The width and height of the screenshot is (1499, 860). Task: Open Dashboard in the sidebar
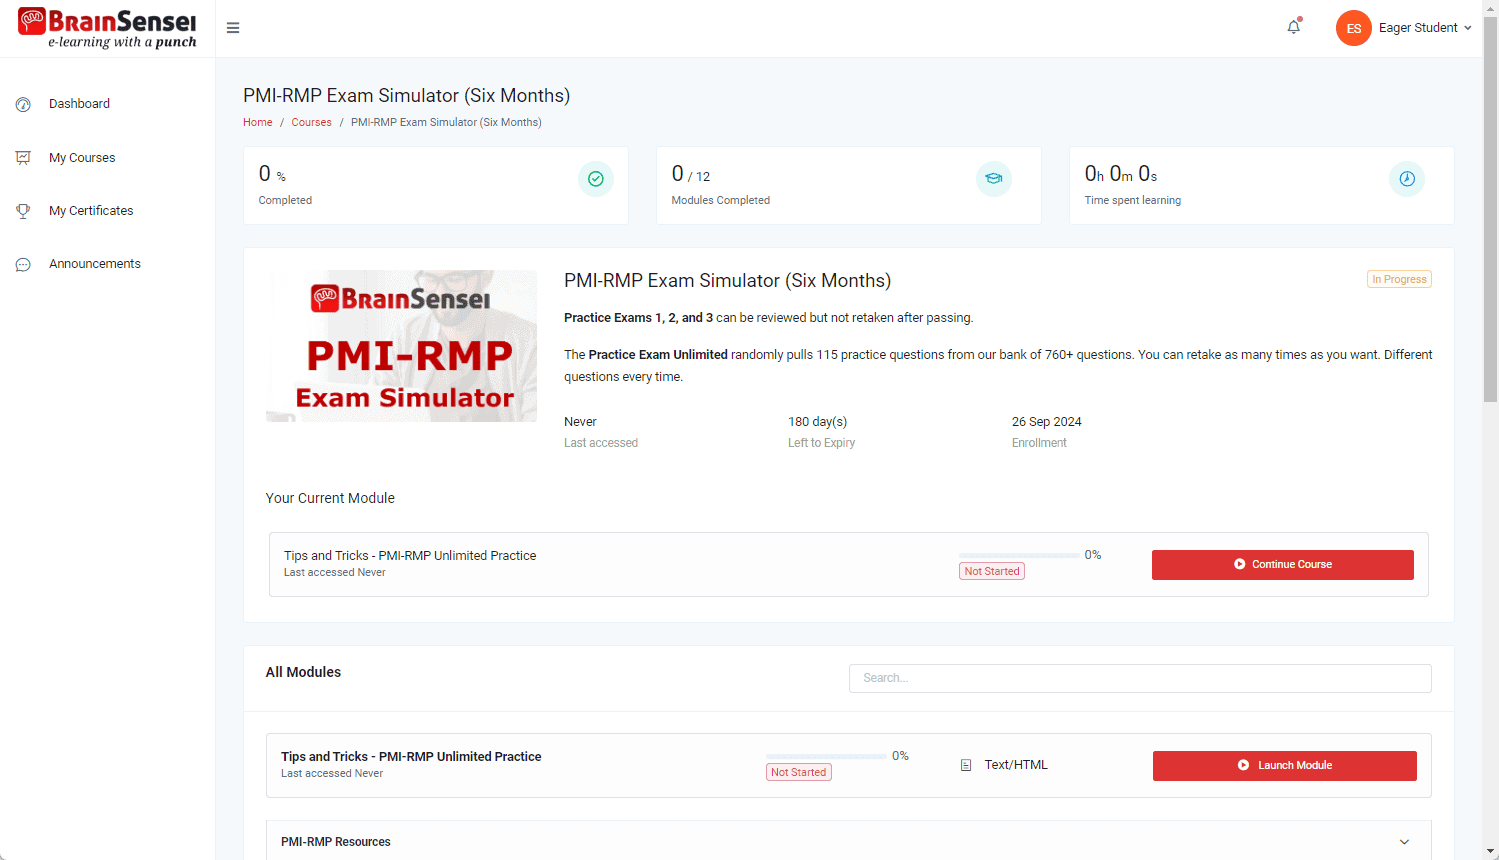click(x=79, y=104)
